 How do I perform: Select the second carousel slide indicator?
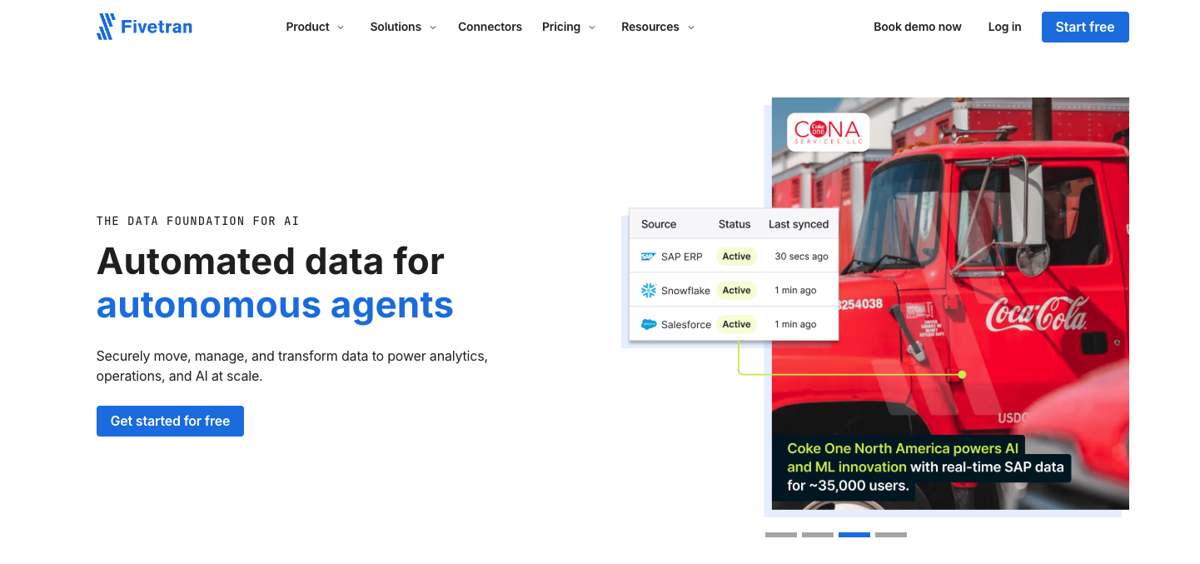pos(818,535)
